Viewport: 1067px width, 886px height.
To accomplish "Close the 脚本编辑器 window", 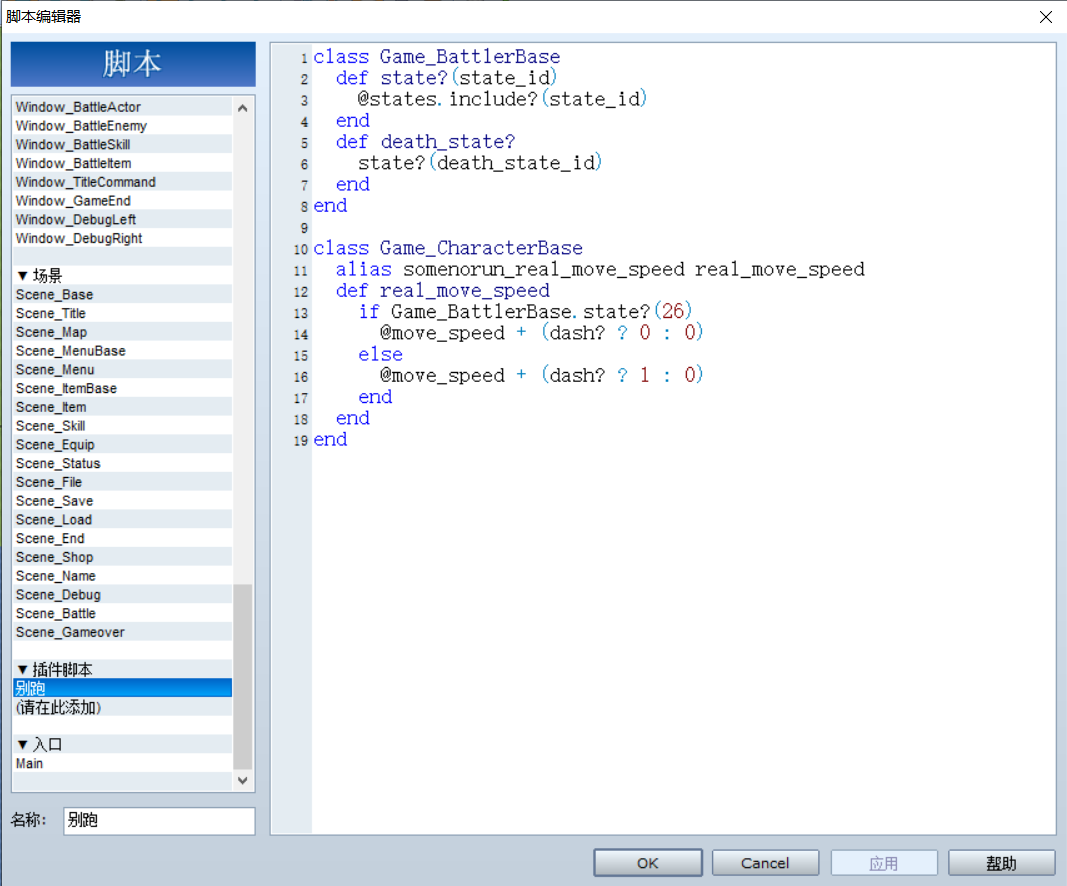I will (x=1046, y=17).
